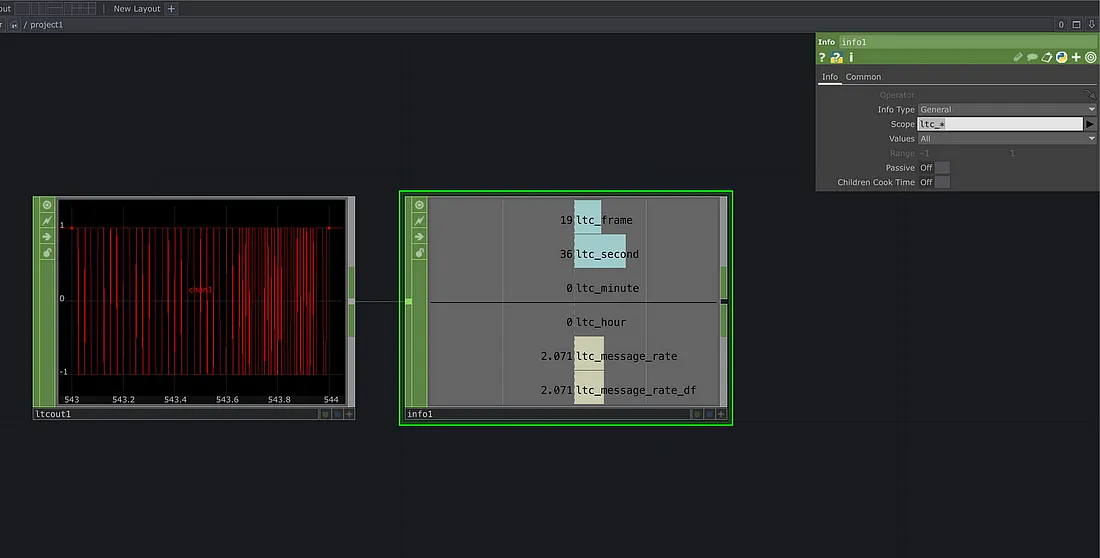The height and width of the screenshot is (558, 1100).
Task: Open the Info Type General dropdown
Action: (x=1007, y=109)
